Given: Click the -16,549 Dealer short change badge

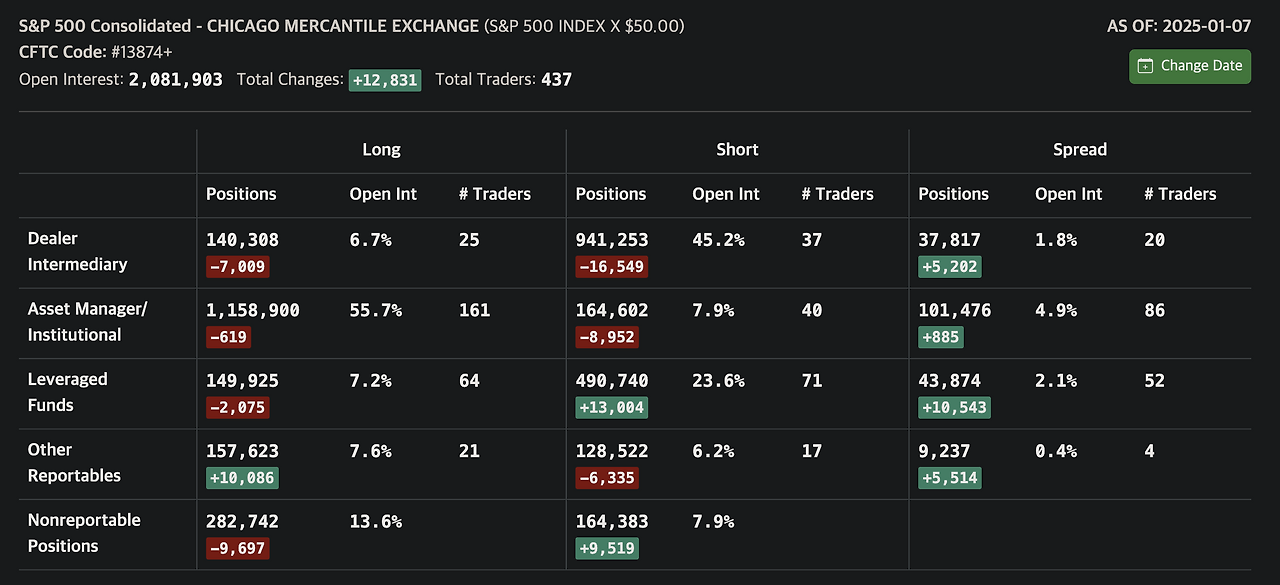Looking at the screenshot, I should (611, 267).
